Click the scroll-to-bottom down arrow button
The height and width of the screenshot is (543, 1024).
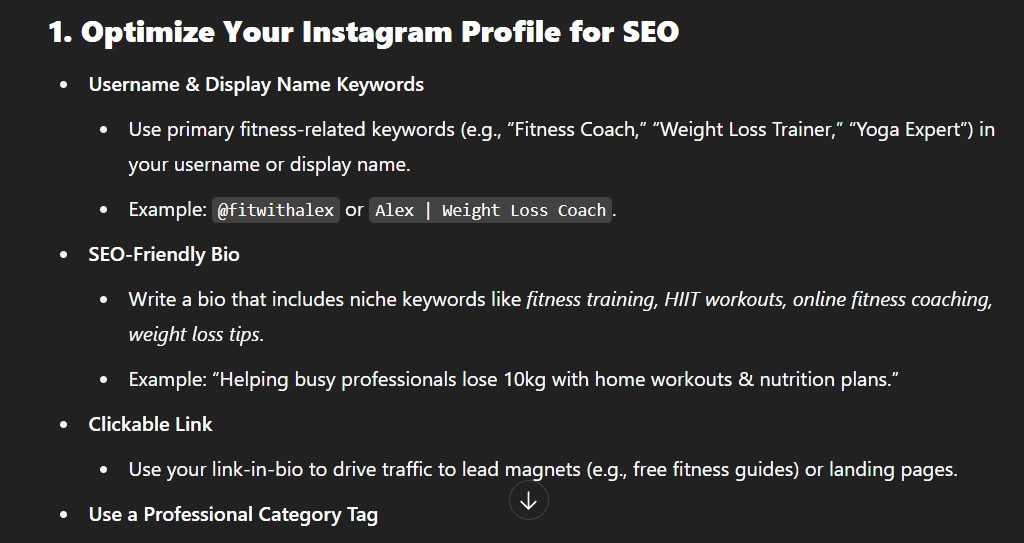[x=528, y=501]
